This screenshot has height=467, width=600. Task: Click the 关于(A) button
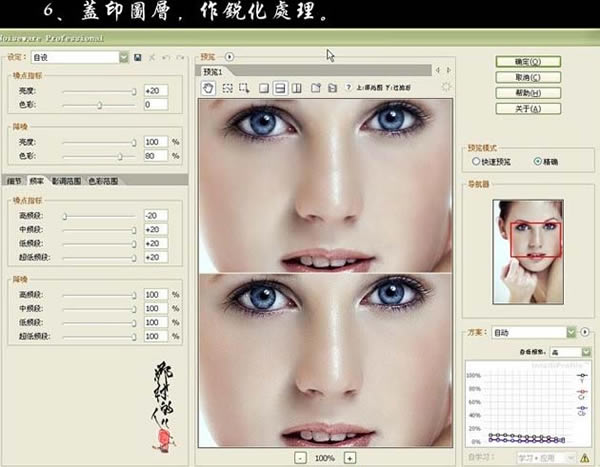528,109
